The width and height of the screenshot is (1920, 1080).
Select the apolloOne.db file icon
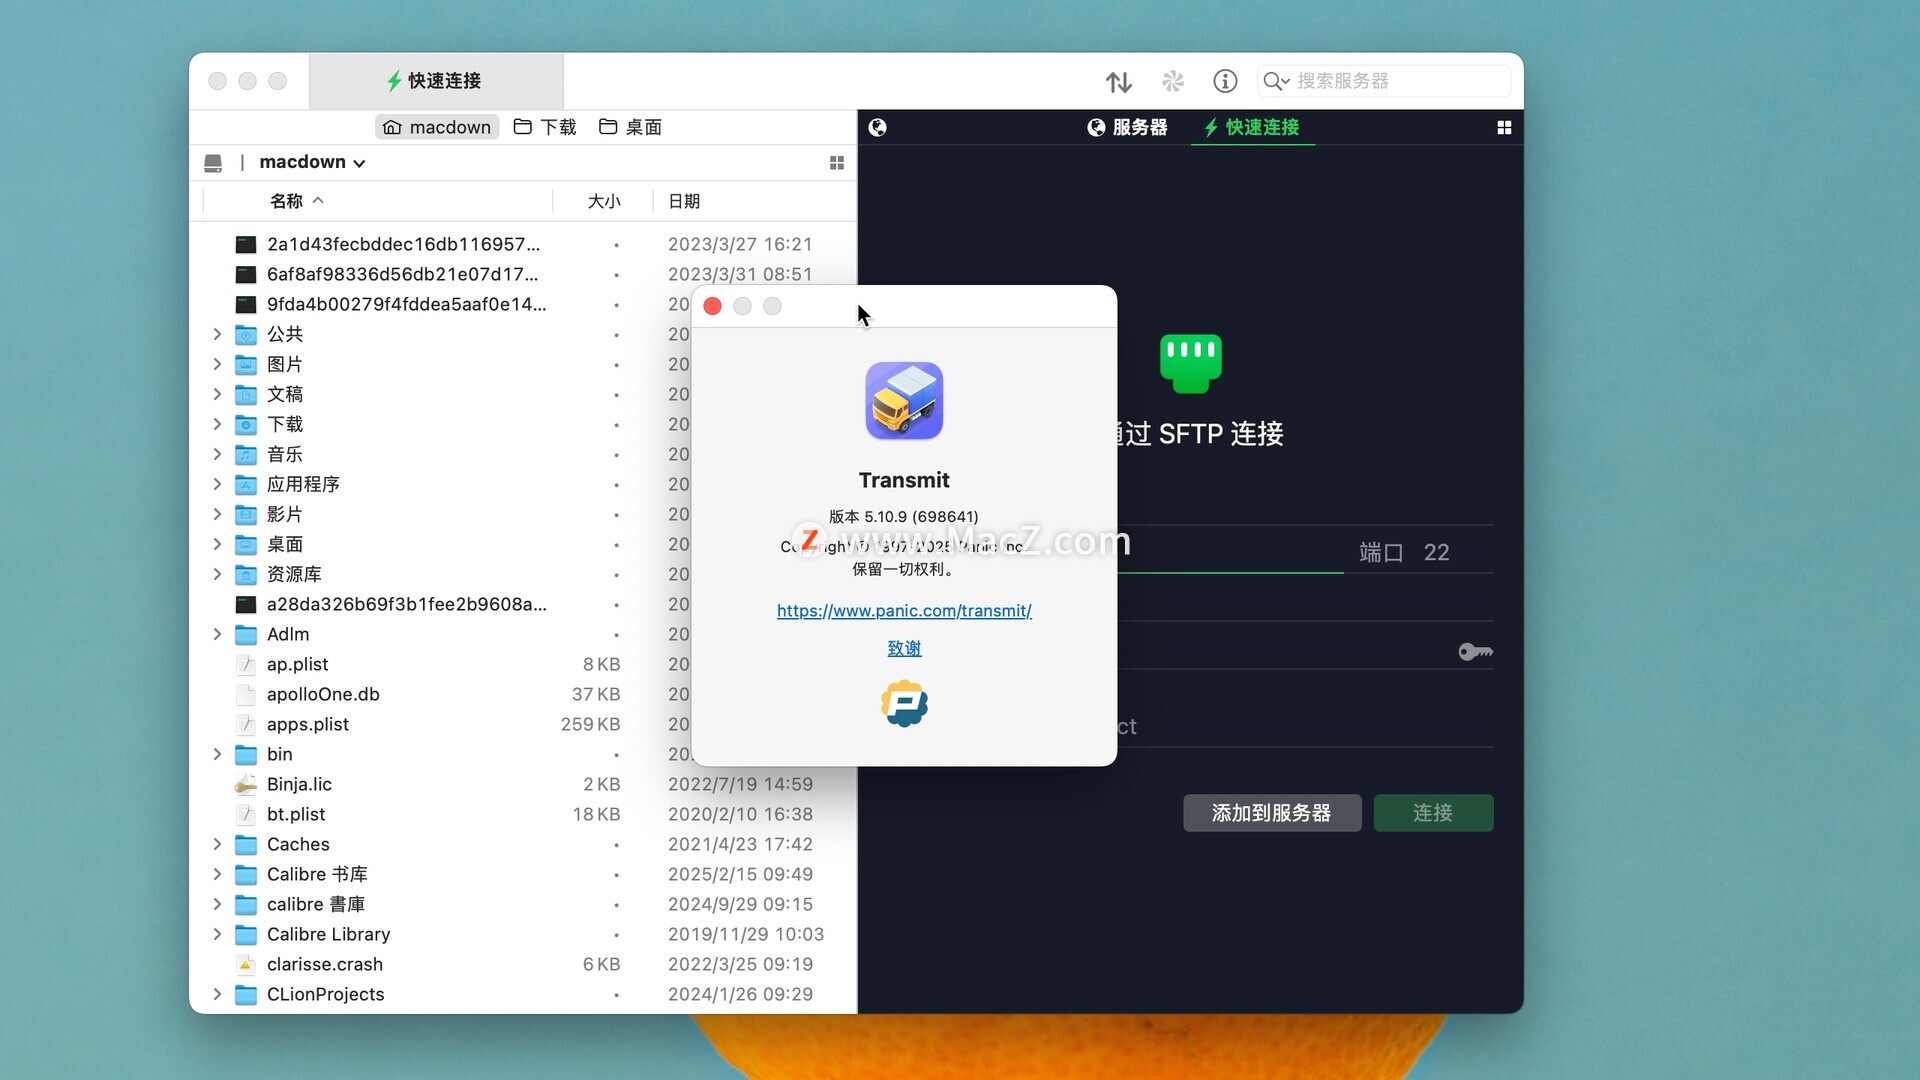coord(246,694)
